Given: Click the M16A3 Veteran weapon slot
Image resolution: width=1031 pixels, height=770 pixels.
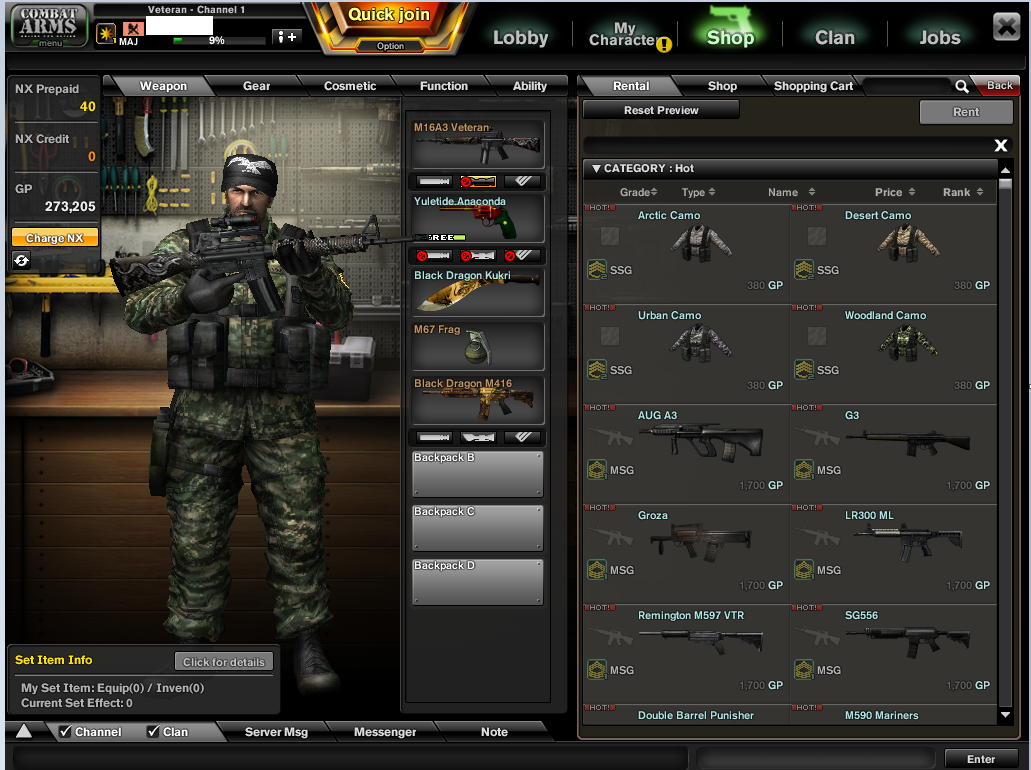Looking at the screenshot, I should point(478,144).
